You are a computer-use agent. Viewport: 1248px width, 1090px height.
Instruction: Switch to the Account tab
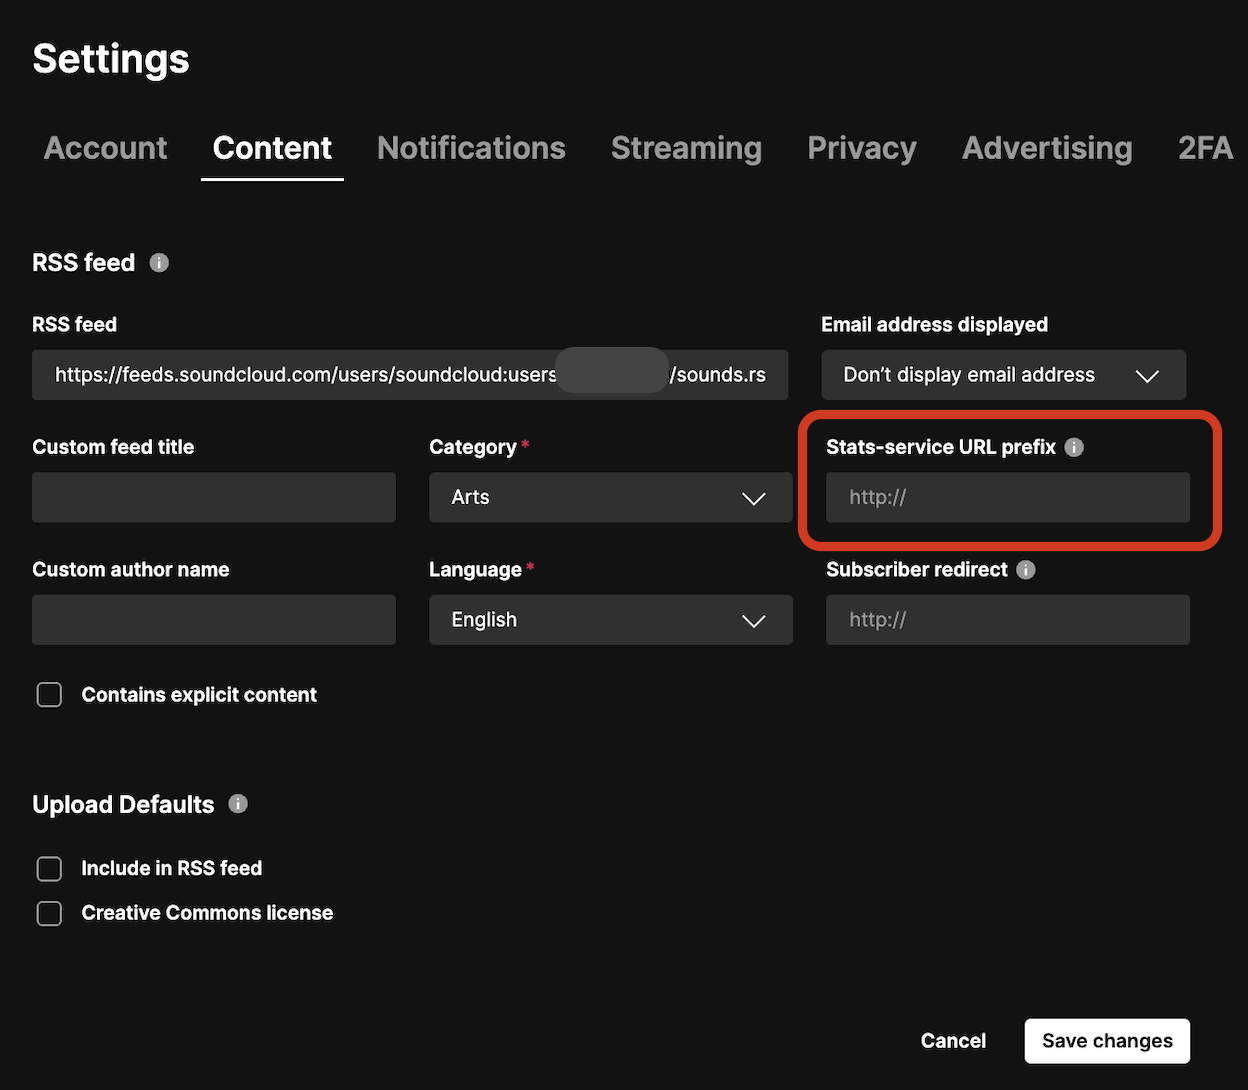[105, 148]
